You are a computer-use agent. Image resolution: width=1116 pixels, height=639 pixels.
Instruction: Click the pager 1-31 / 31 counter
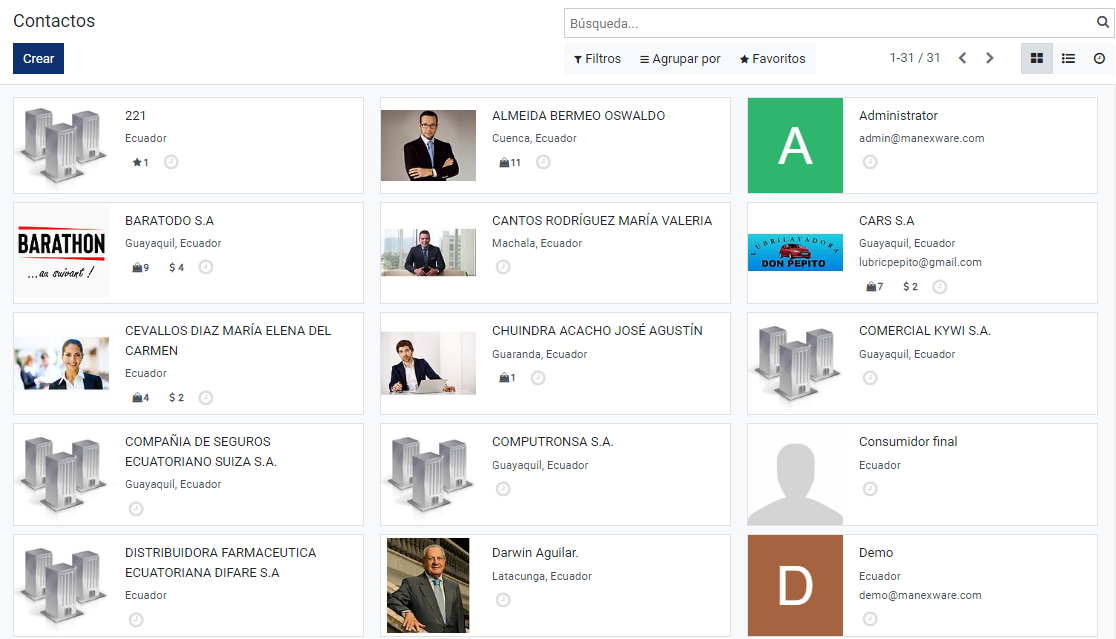pos(915,58)
